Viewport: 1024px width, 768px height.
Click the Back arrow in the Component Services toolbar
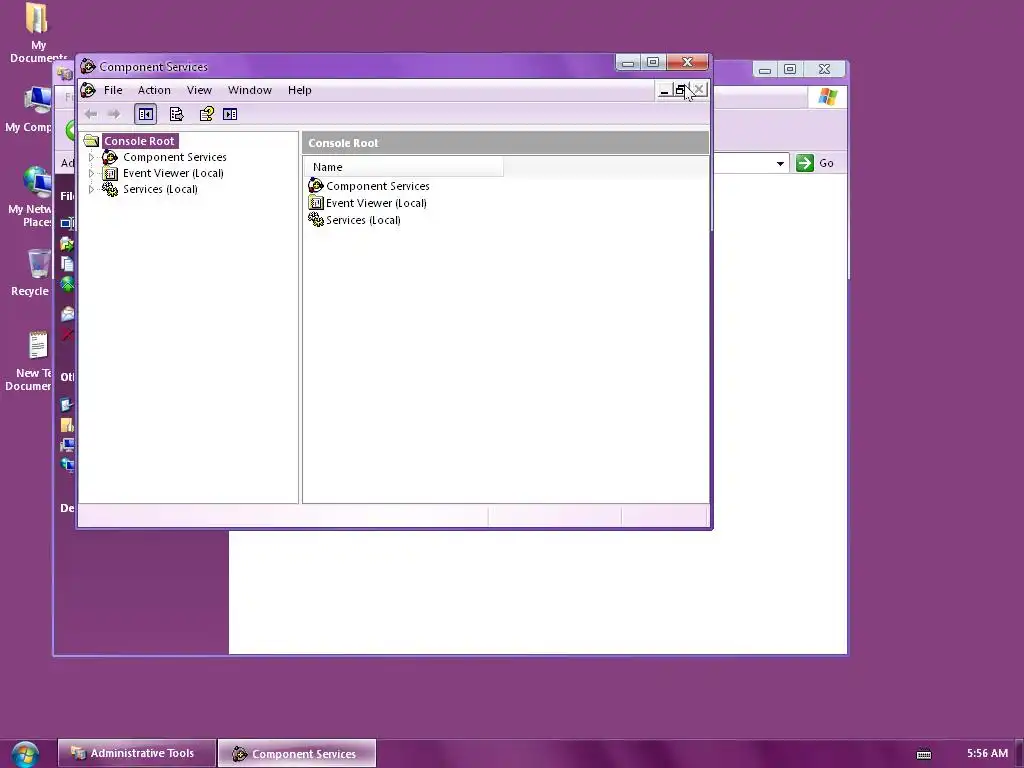click(x=91, y=114)
